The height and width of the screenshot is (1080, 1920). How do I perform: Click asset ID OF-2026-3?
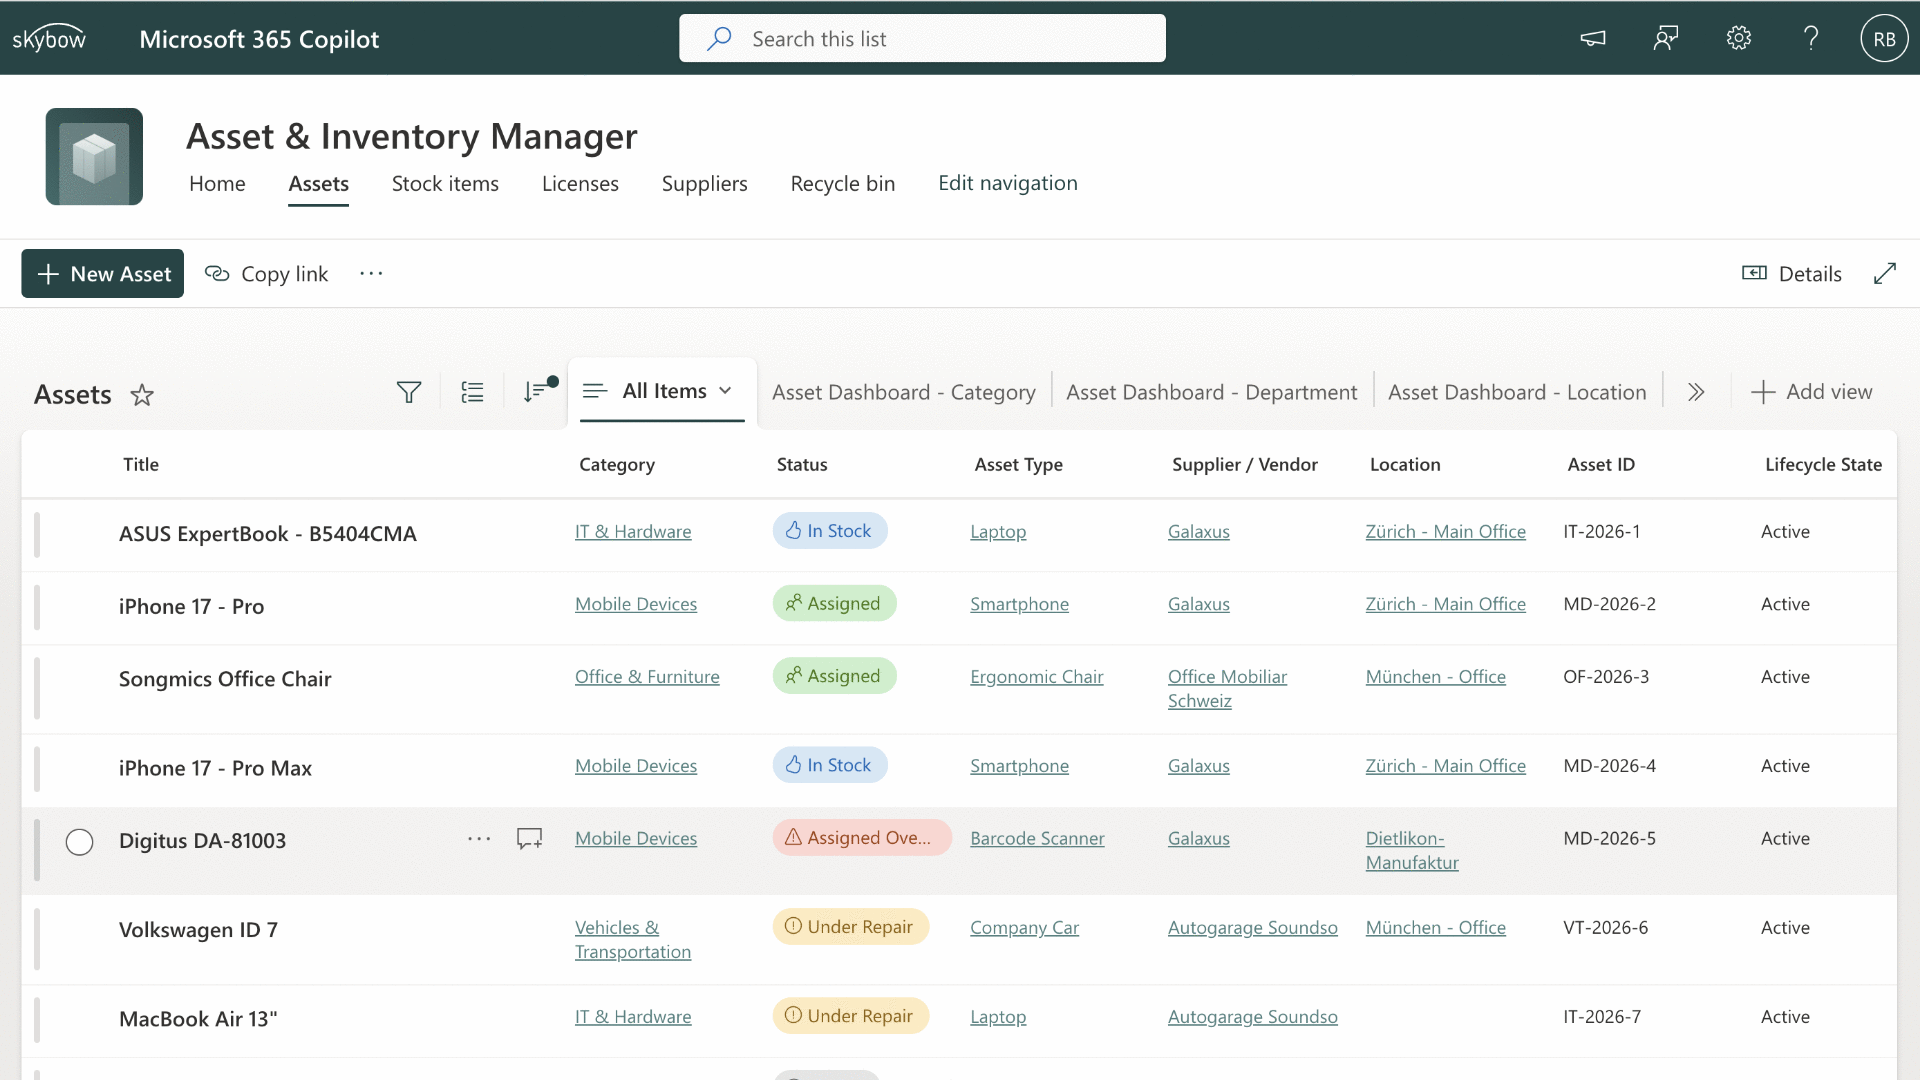1606,676
